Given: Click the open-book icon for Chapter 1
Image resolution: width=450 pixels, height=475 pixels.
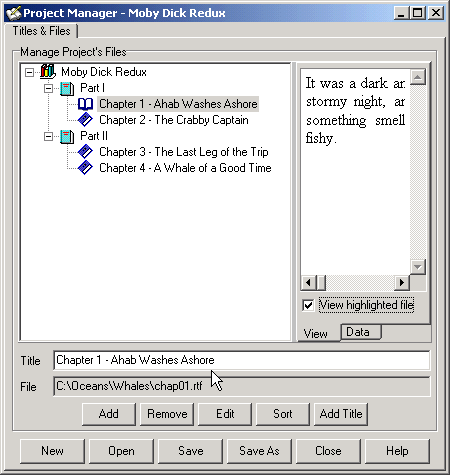Looking at the screenshot, I should (85, 104).
